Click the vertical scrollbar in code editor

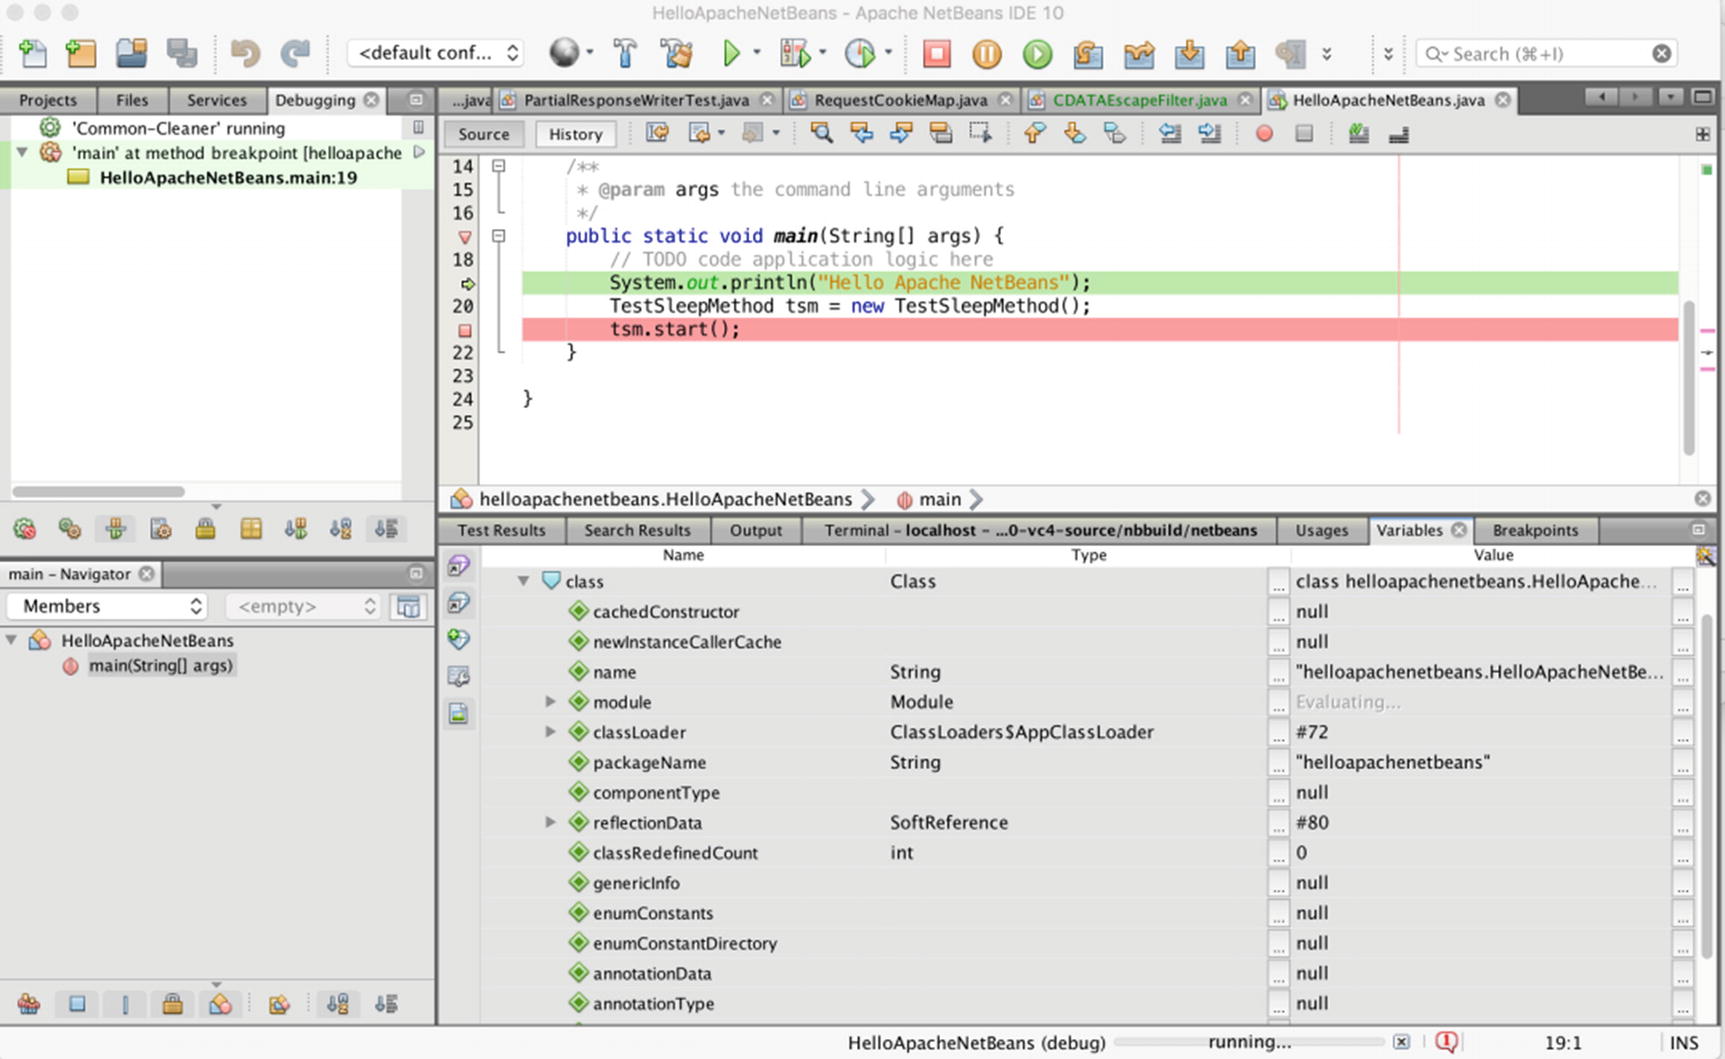click(x=1689, y=377)
